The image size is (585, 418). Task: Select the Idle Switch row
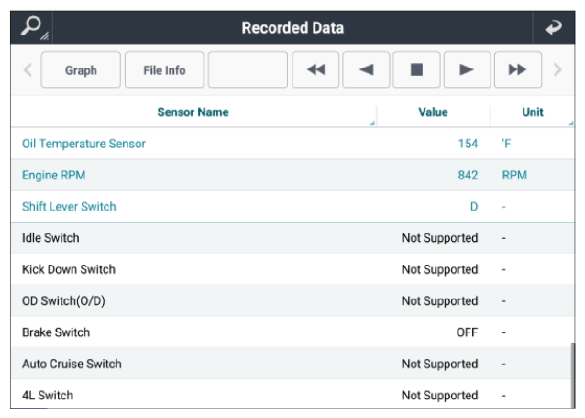click(293, 238)
